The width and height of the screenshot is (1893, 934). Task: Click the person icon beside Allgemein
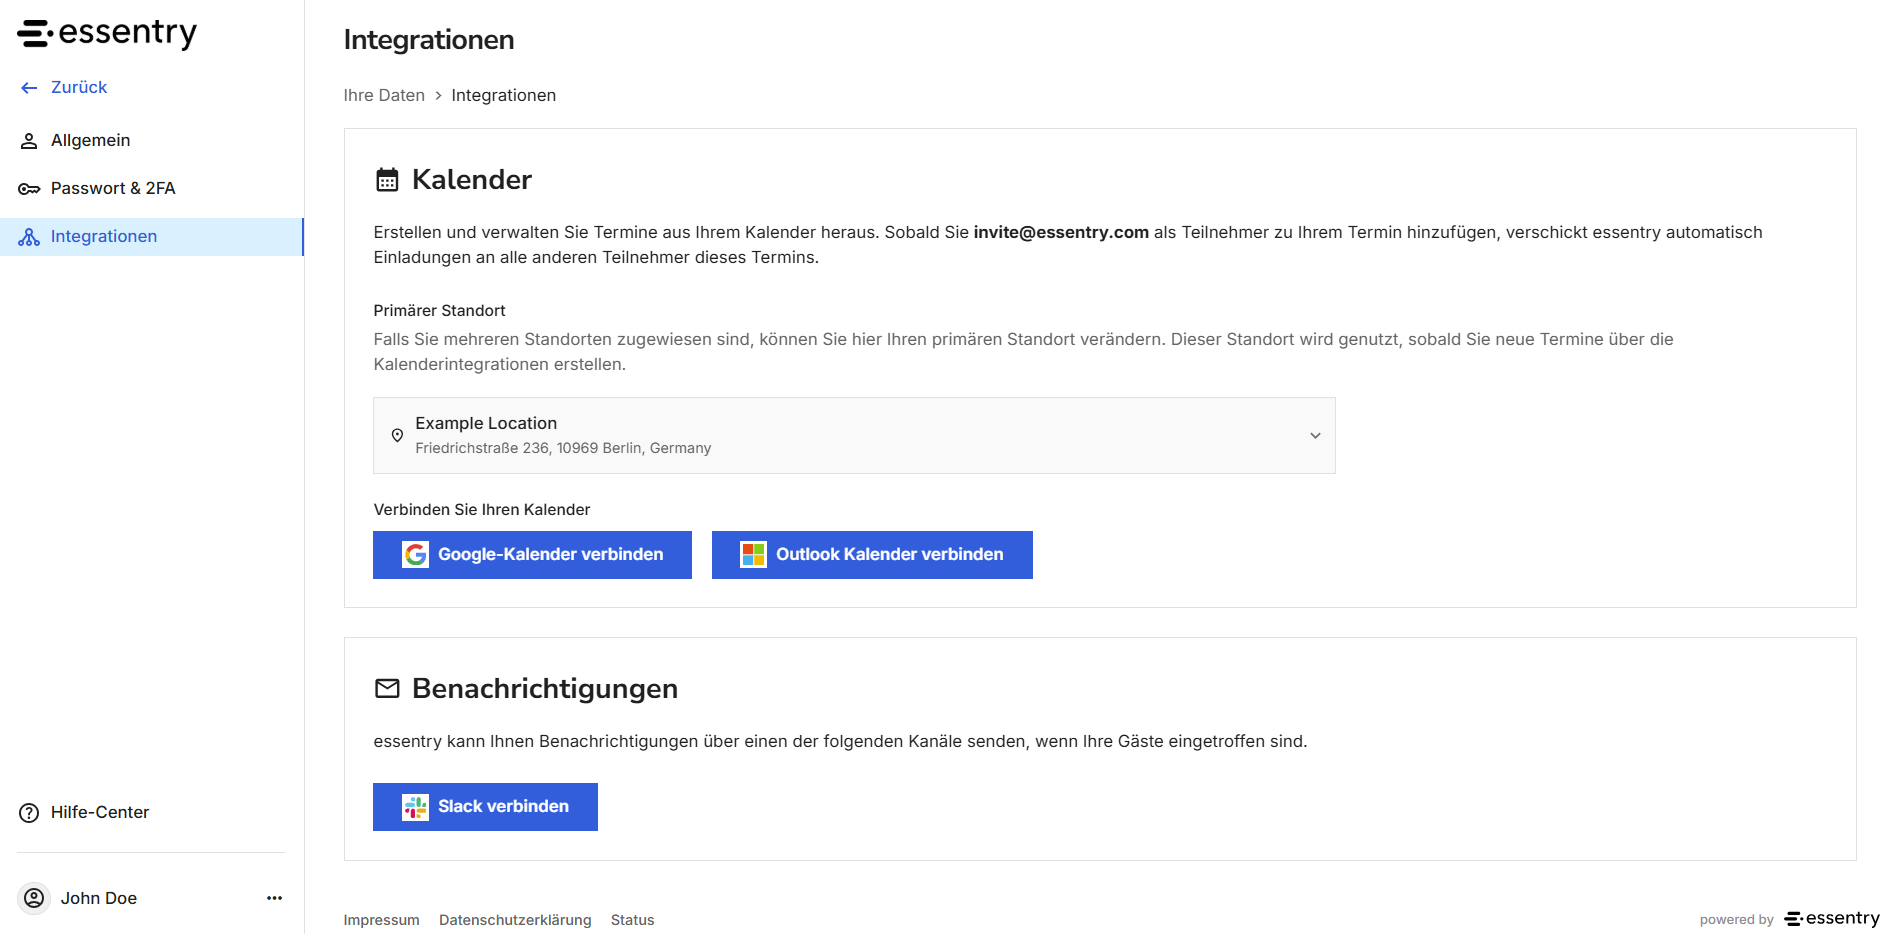[29, 141]
